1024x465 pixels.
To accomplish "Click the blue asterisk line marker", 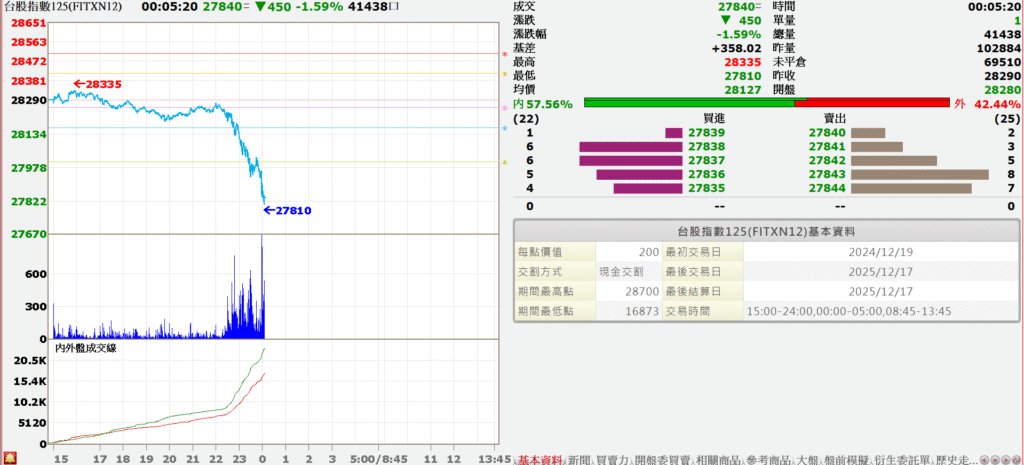I will [504, 129].
